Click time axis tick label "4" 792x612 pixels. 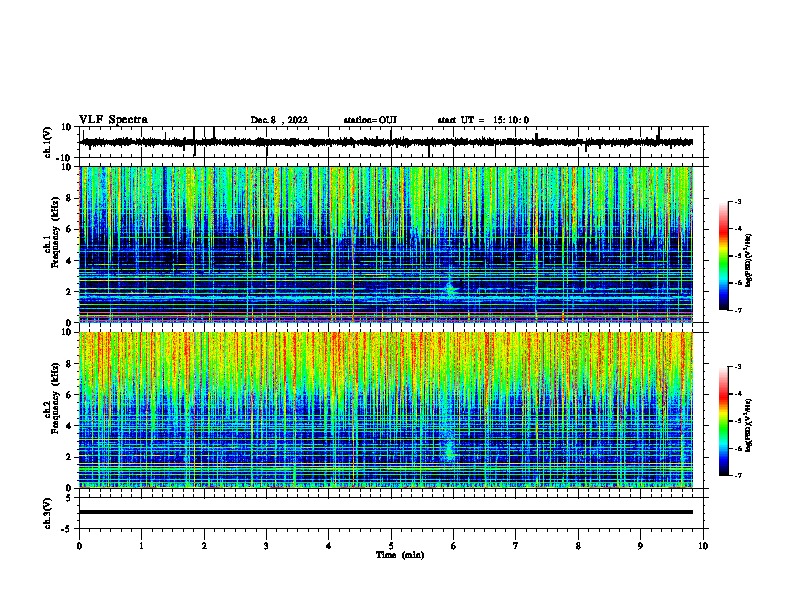pos(329,546)
